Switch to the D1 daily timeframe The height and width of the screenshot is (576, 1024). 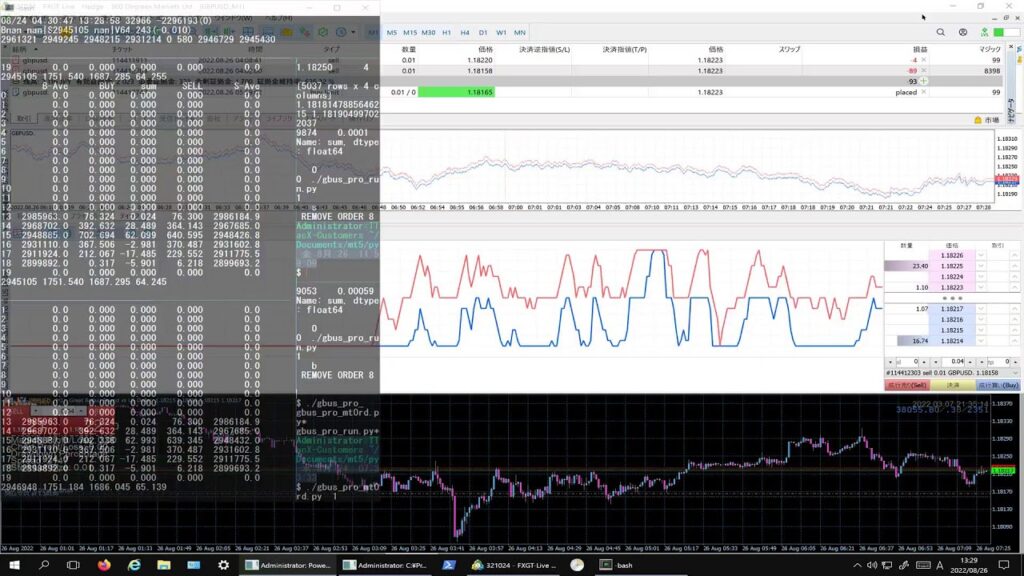[481, 33]
